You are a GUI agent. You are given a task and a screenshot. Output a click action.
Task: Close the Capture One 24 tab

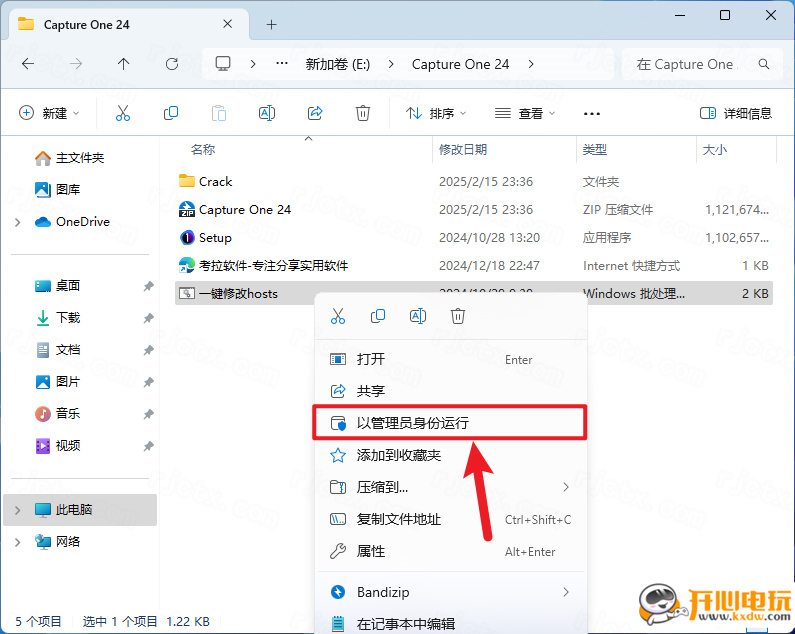(228, 24)
